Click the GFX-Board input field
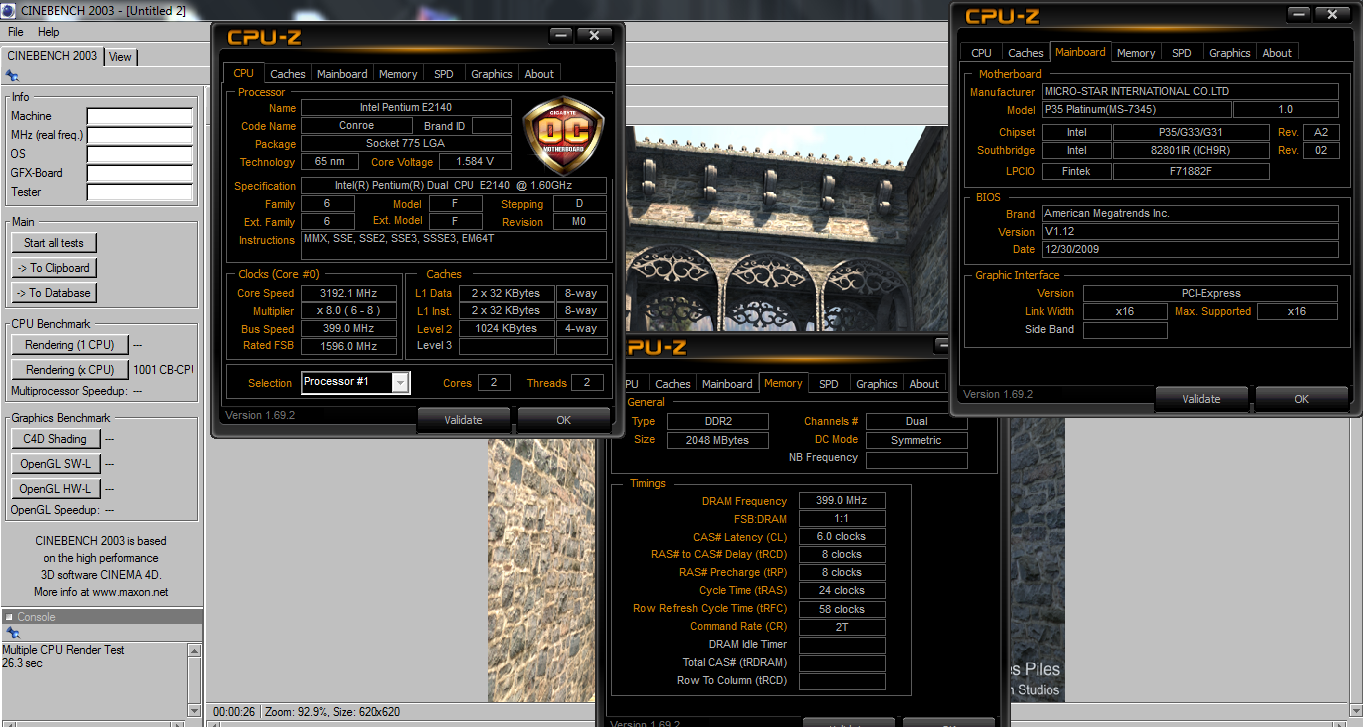1363x727 pixels. (x=139, y=173)
